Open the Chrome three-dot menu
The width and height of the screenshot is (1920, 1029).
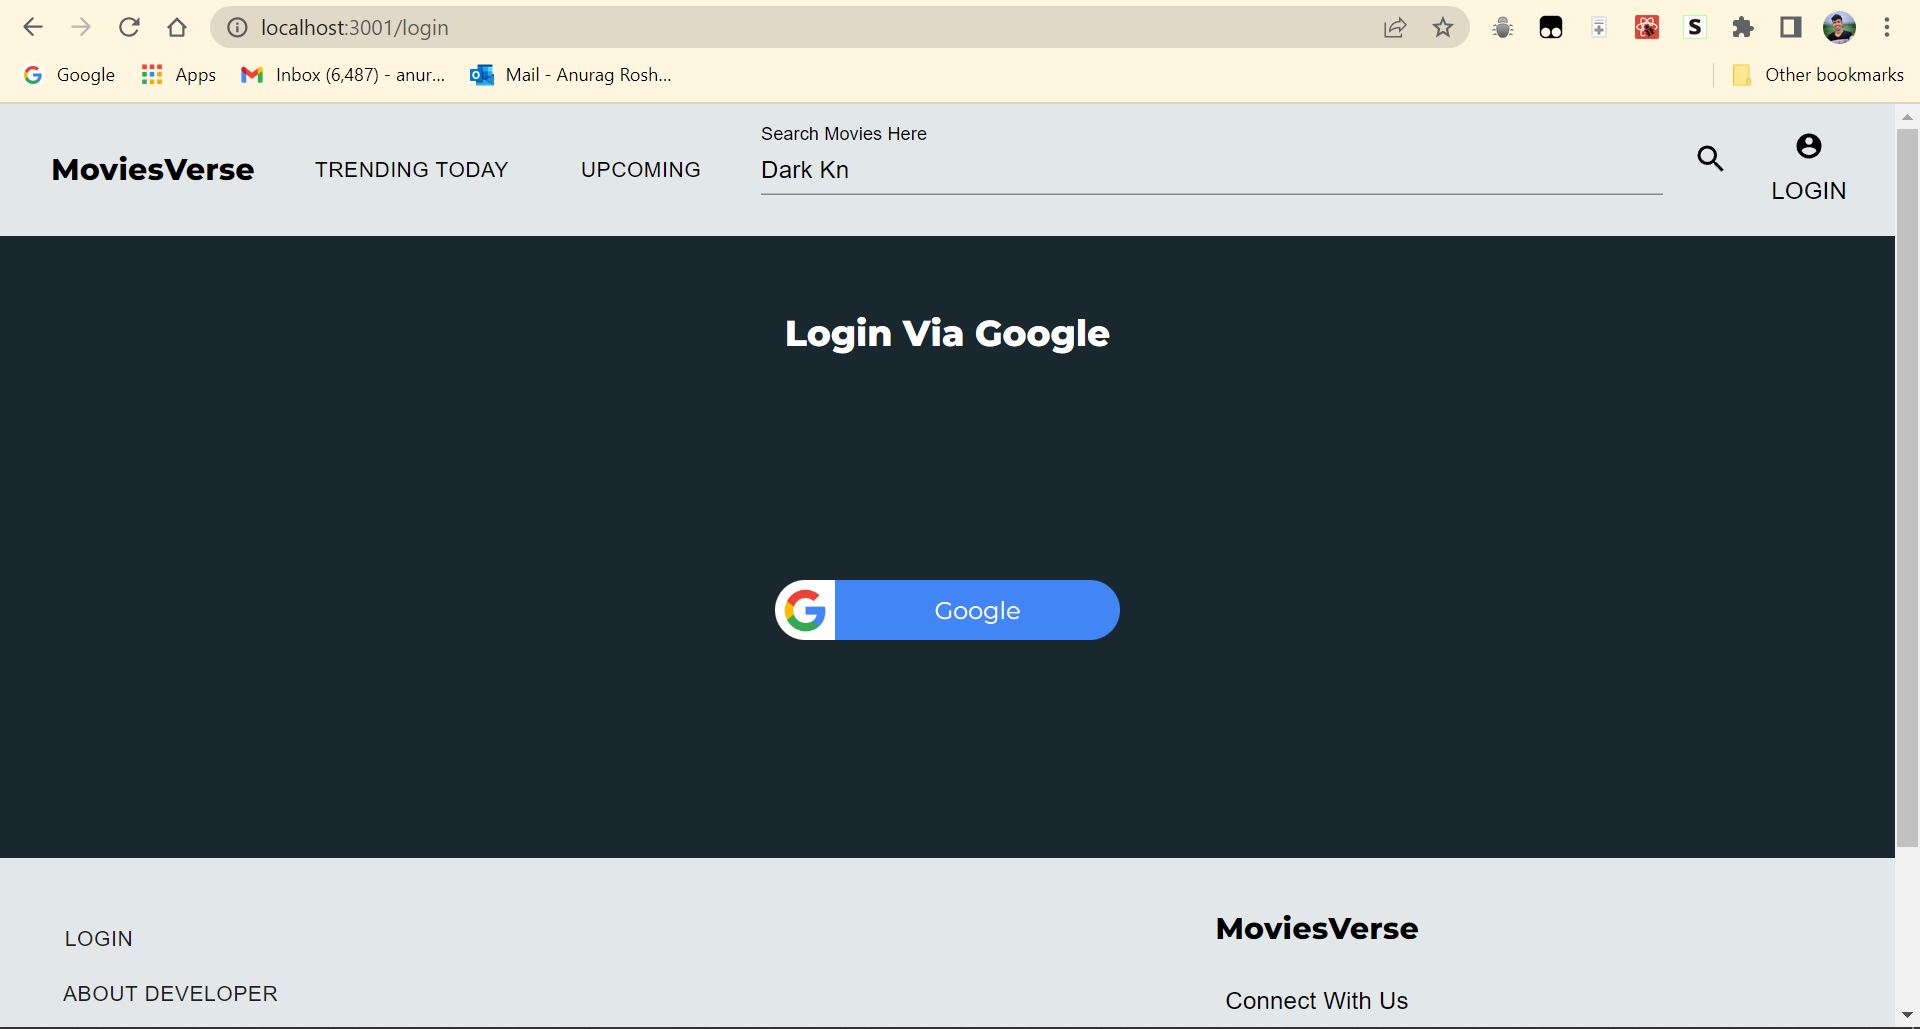coord(1887,28)
